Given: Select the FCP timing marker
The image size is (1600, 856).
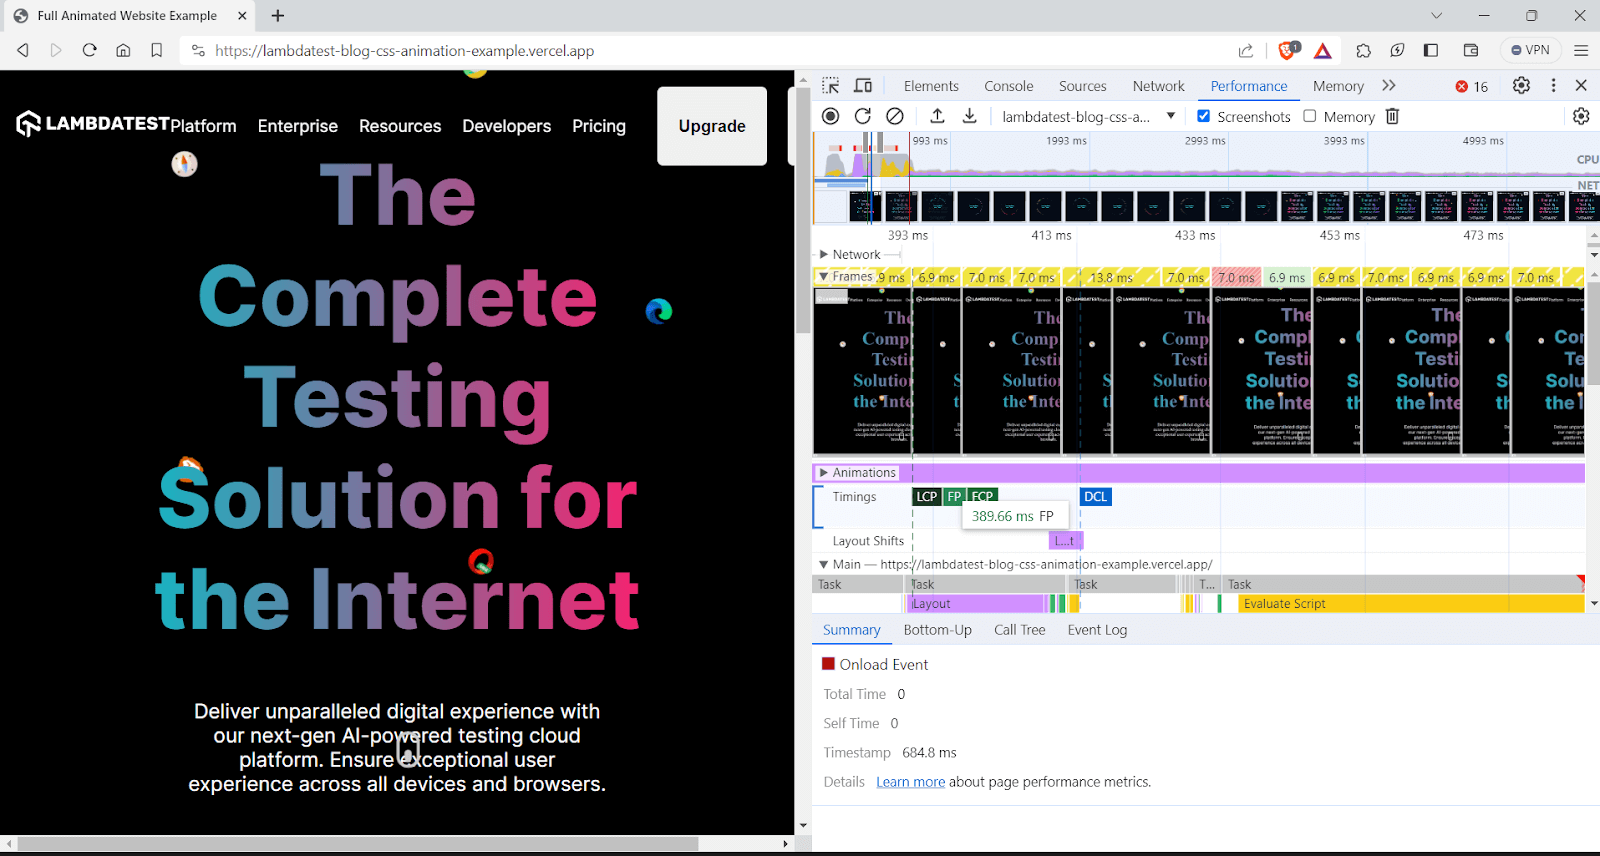Looking at the screenshot, I should (x=983, y=496).
